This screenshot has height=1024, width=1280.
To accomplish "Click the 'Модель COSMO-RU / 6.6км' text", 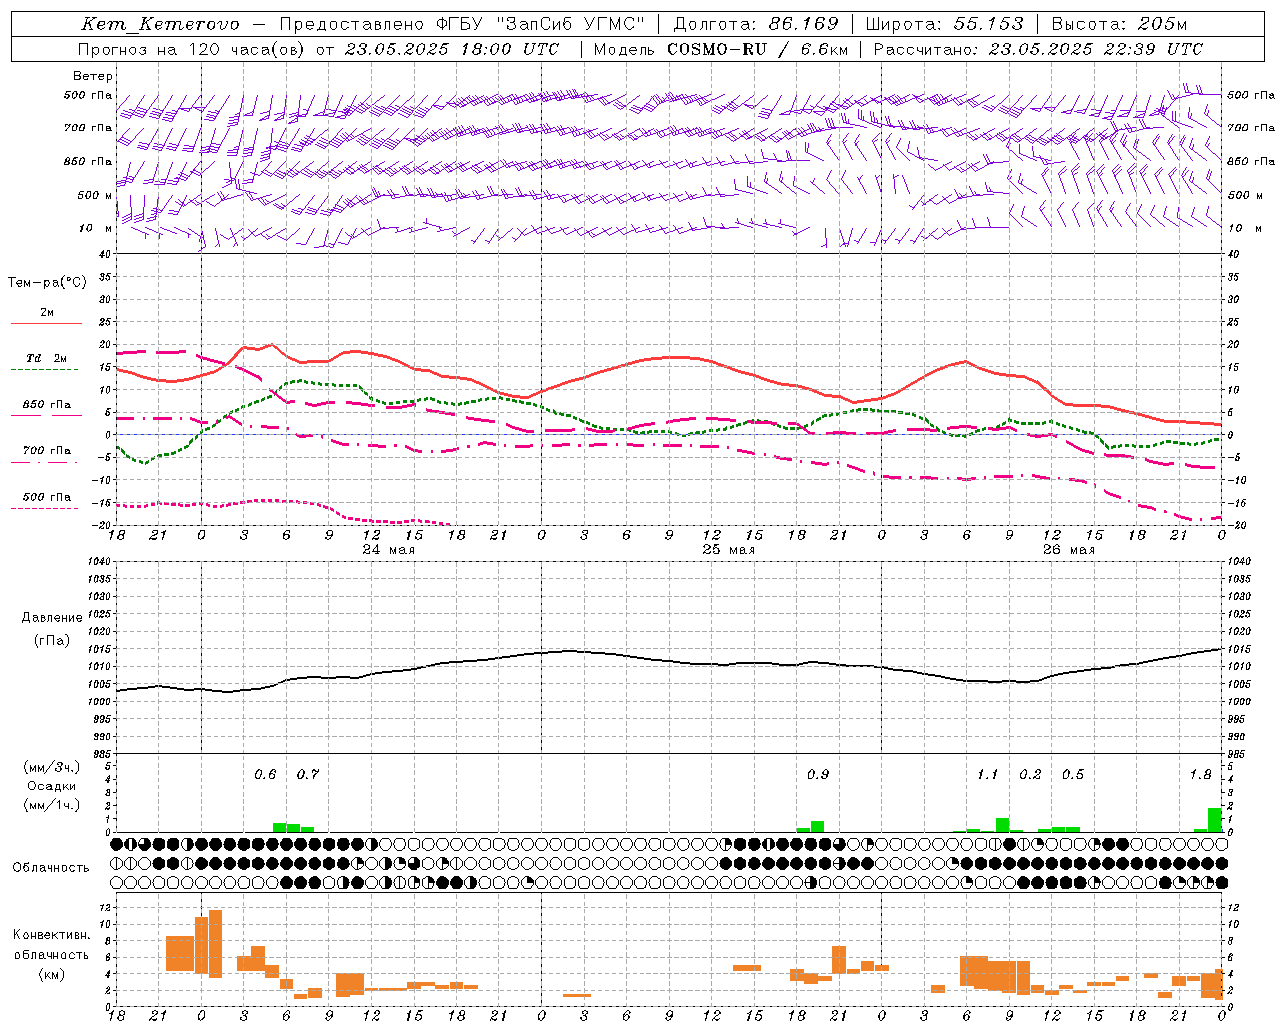I will (x=719, y=49).
